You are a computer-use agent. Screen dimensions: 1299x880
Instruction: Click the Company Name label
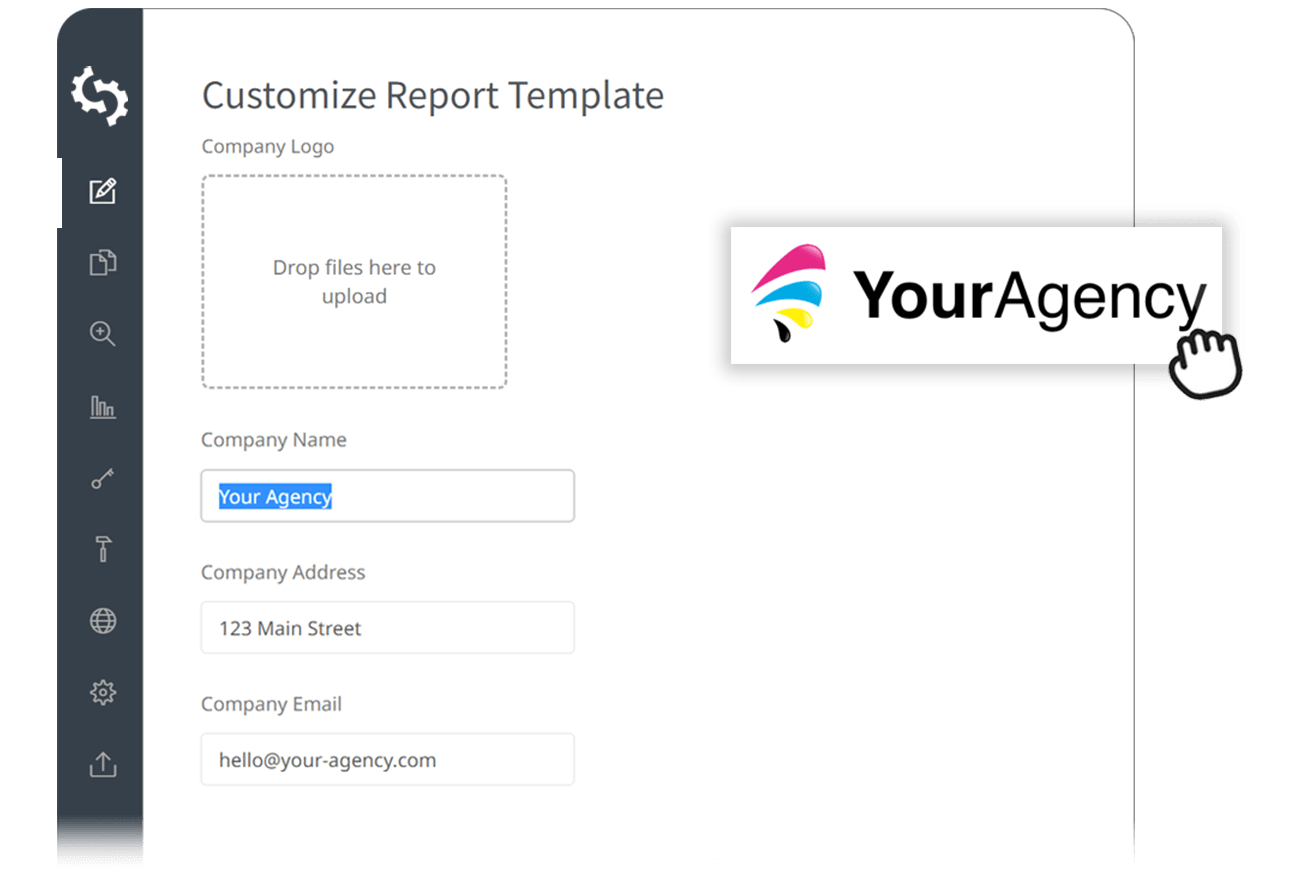[274, 440]
